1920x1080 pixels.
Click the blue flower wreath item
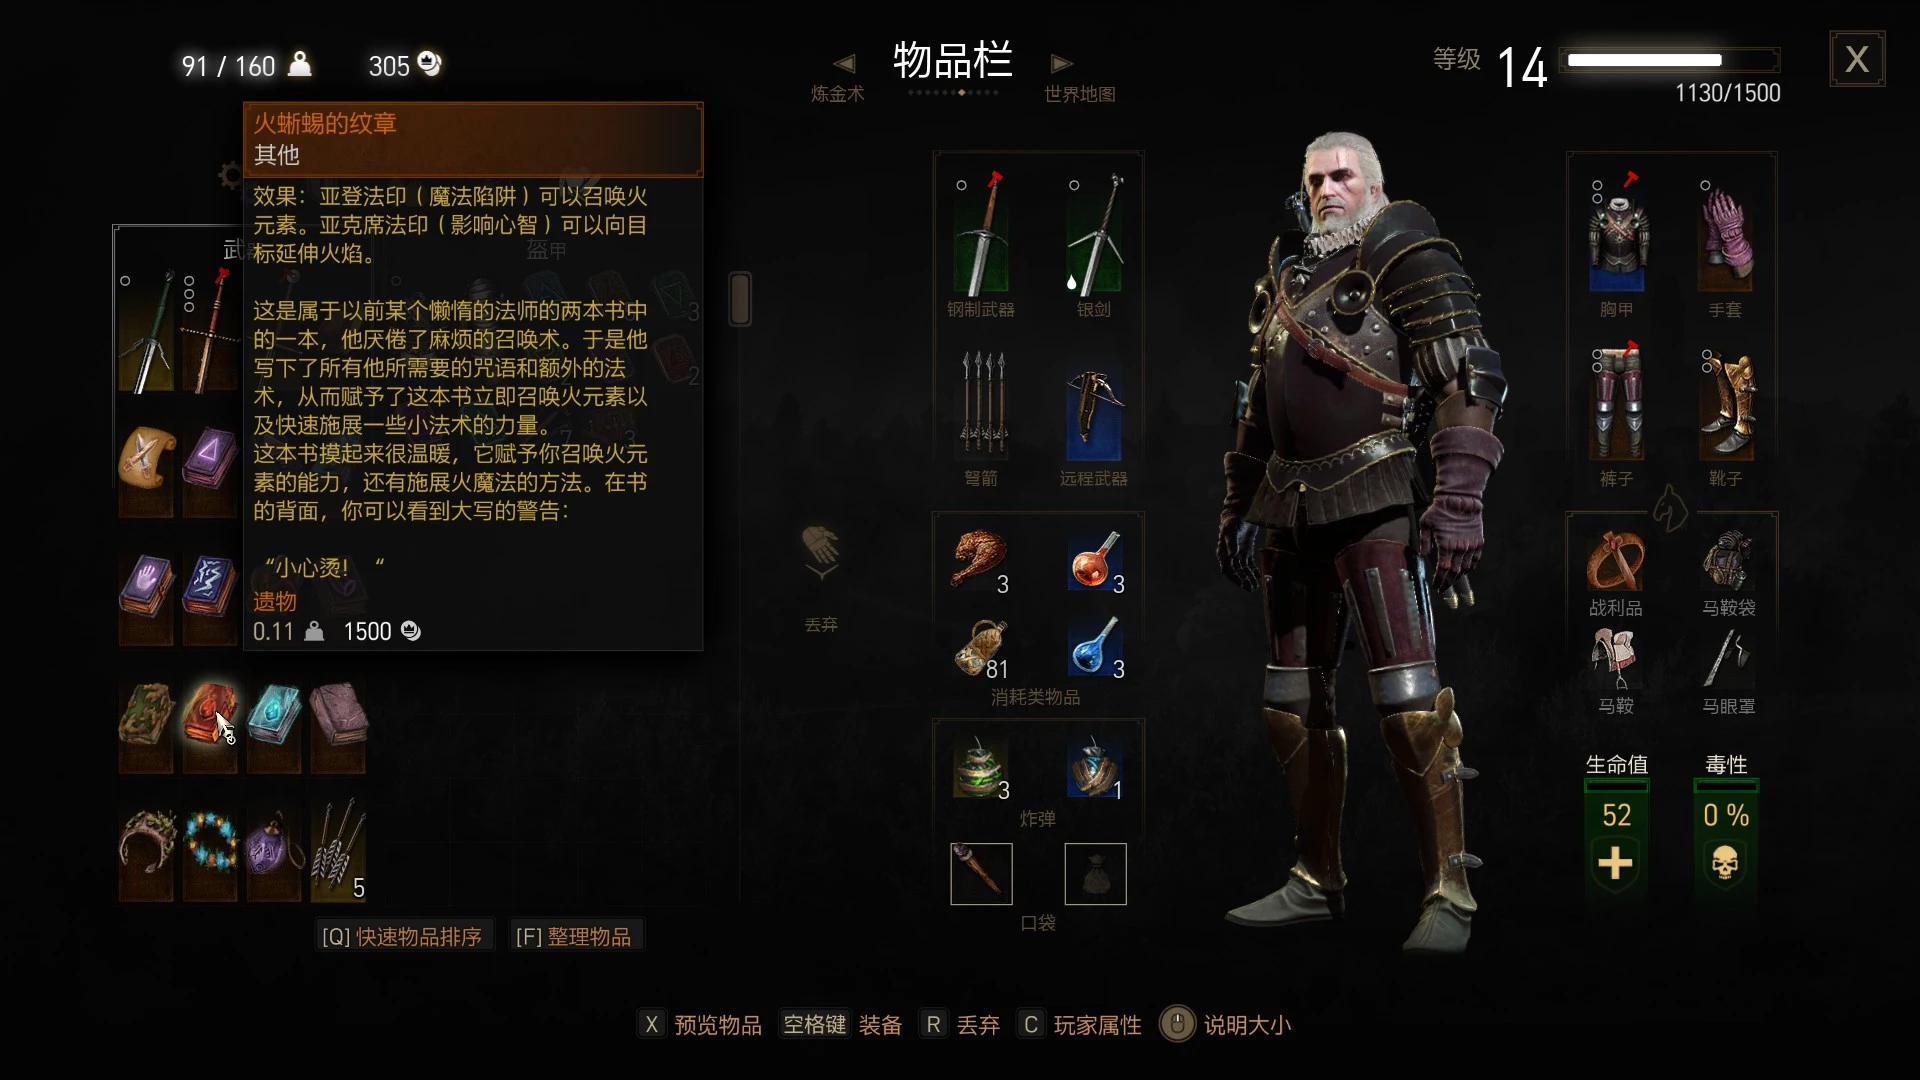point(210,842)
